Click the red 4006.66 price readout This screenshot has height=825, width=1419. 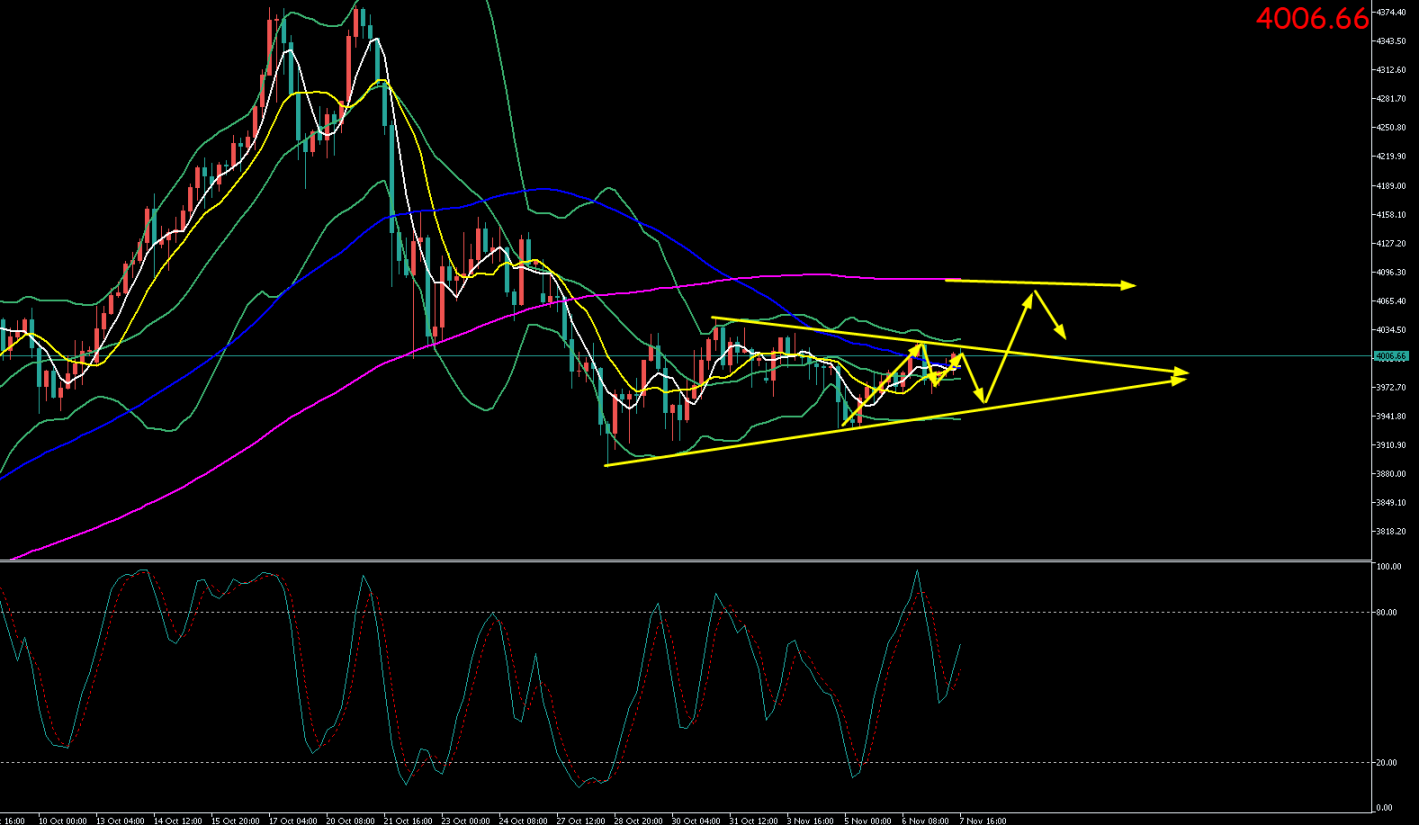[1311, 18]
